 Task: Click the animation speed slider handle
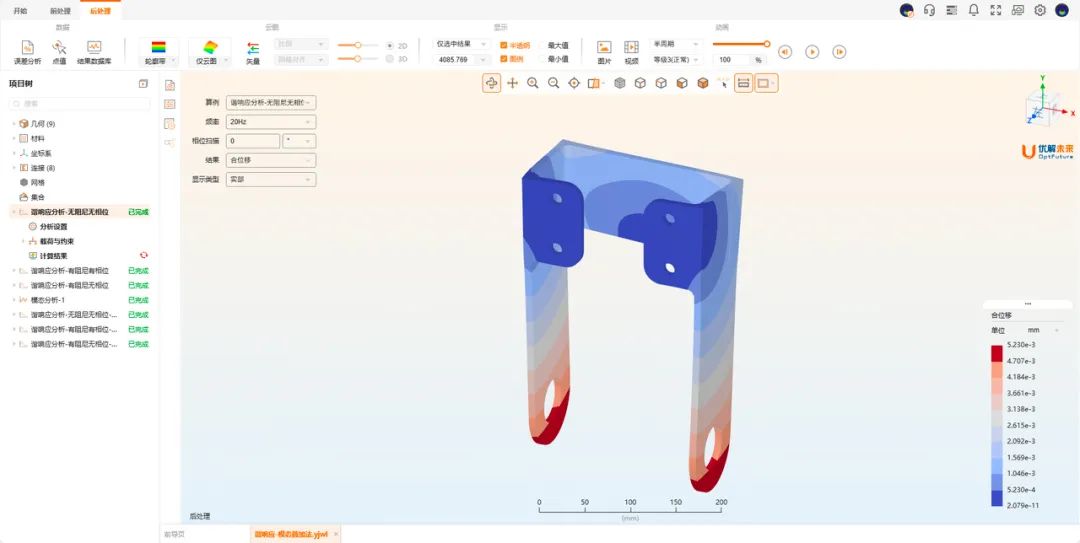[x=767, y=44]
